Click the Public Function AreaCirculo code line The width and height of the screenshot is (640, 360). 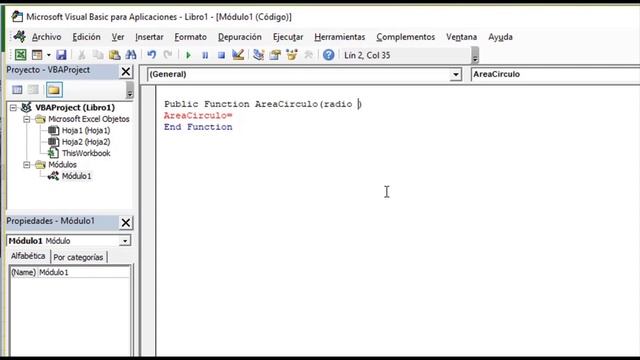click(263, 104)
